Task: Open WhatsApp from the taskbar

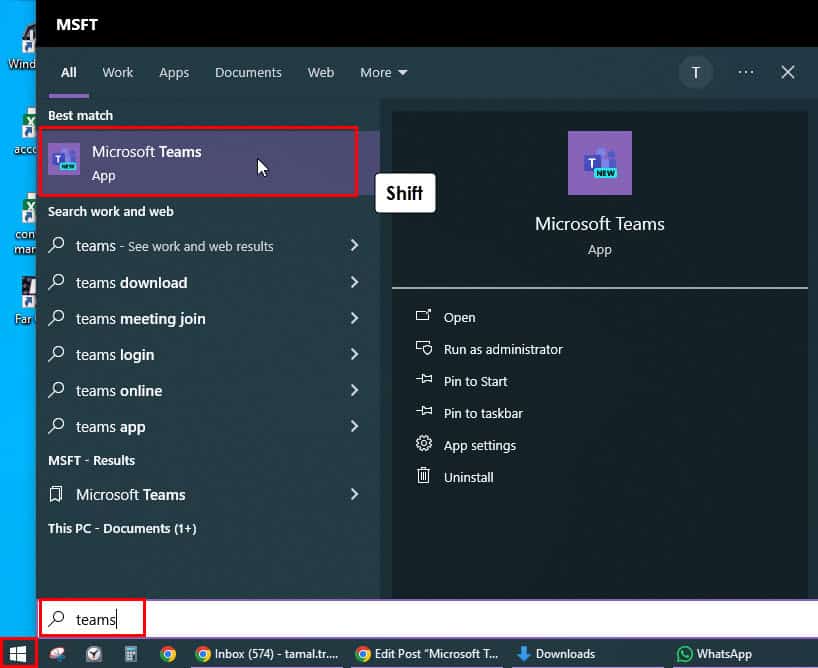Action: click(714, 653)
